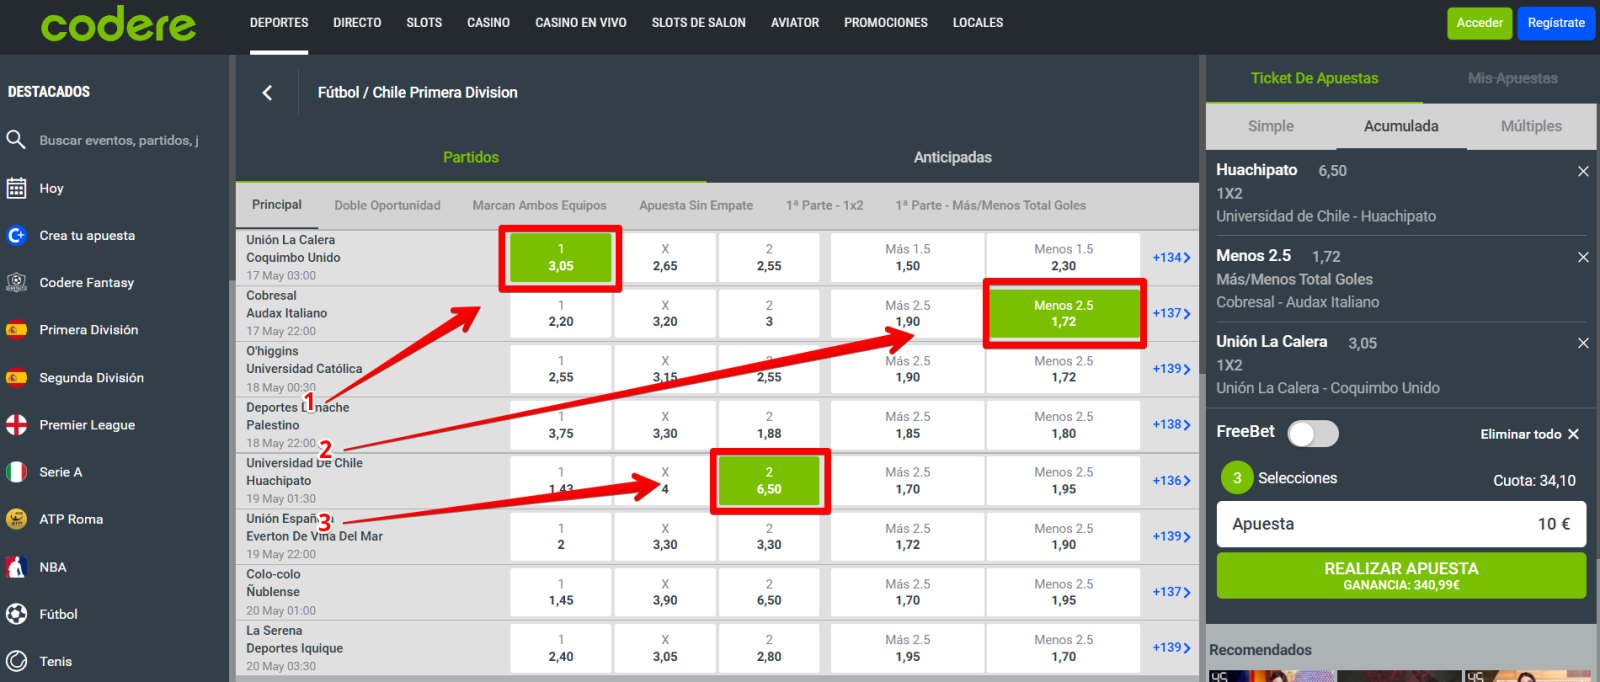Click the Regístrate button
This screenshot has width=1600, height=682.
(1556, 23)
